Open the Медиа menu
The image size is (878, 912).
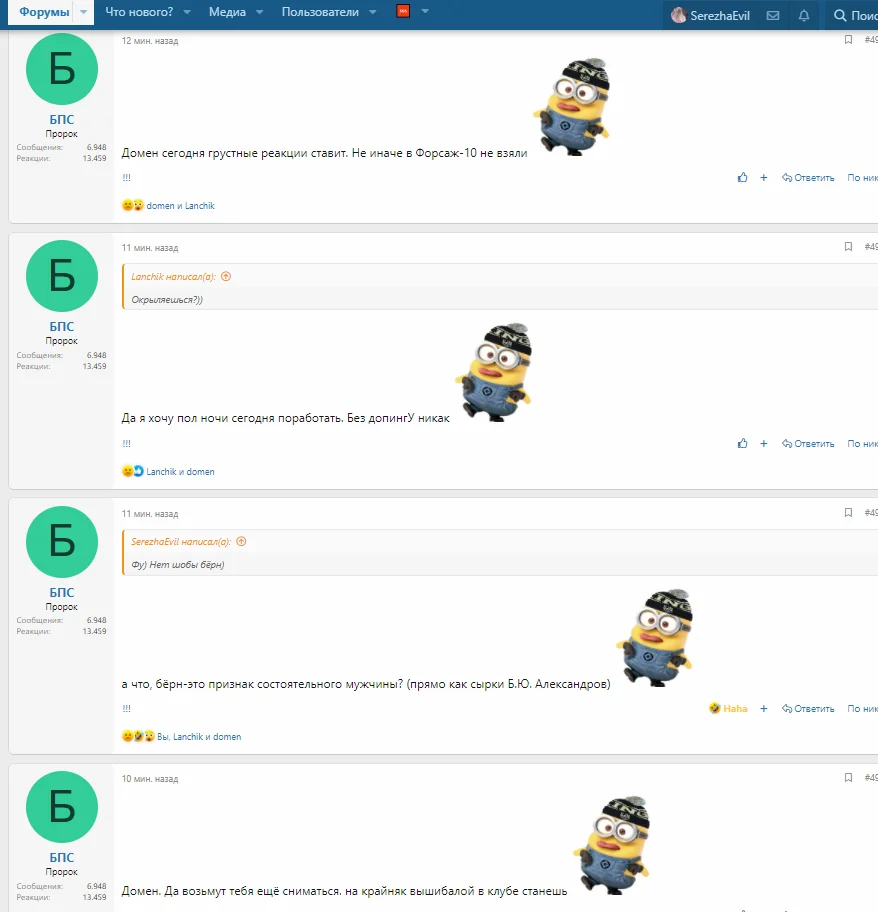tap(227, 12)
